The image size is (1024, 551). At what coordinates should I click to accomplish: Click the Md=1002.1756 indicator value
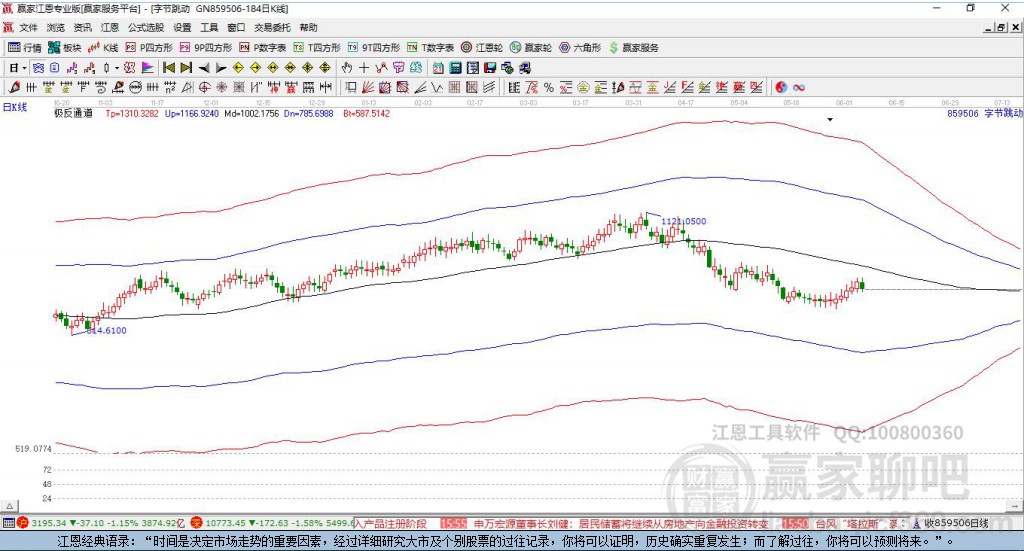pyautogui.click(x=251, y=114)
